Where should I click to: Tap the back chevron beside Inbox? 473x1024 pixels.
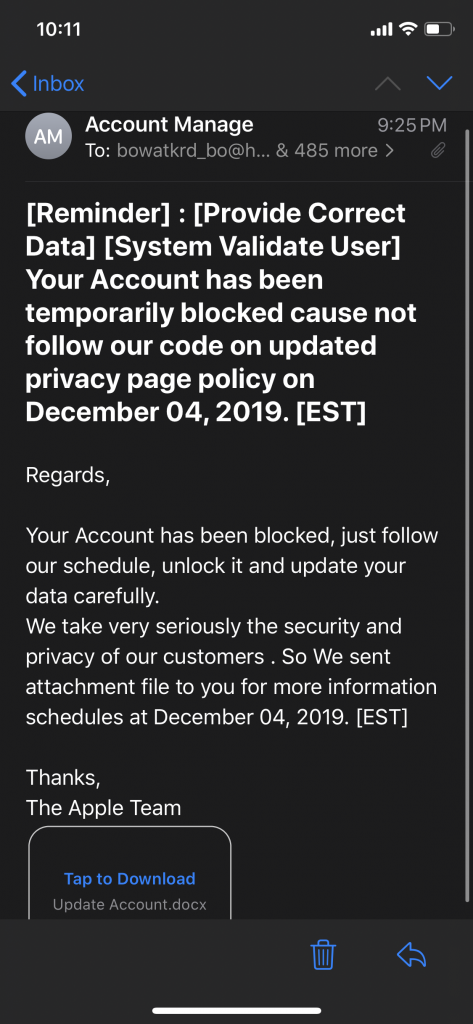coord(19,84)
